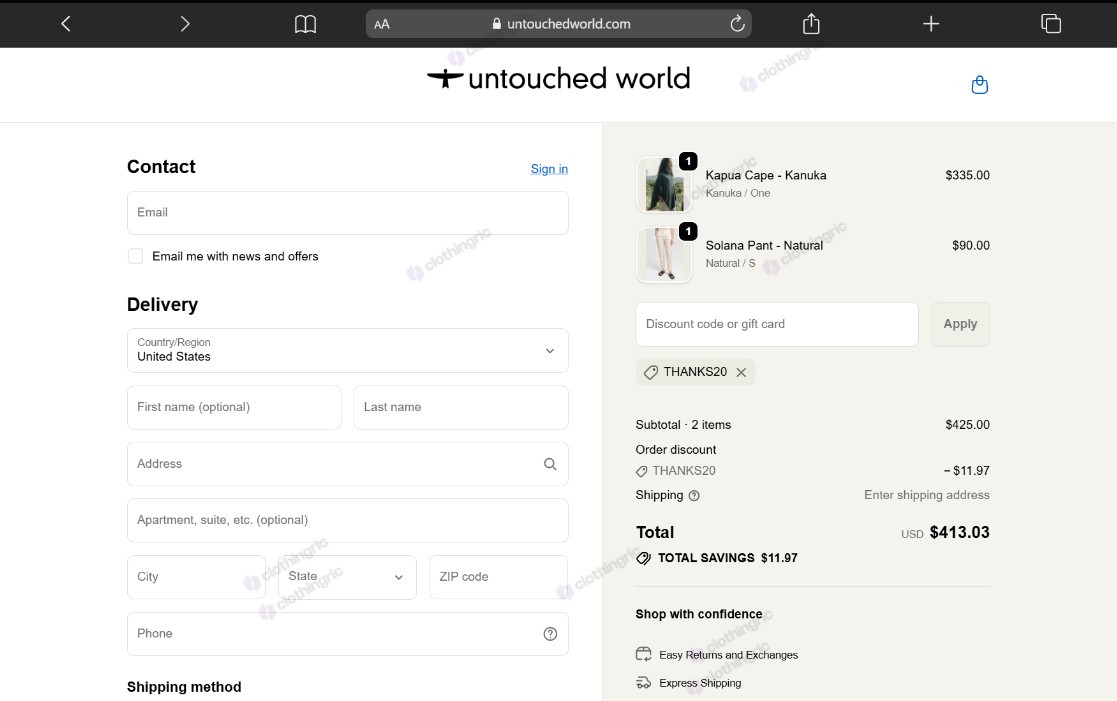Click the Kapua Cape - Kanuka item name

766,175
